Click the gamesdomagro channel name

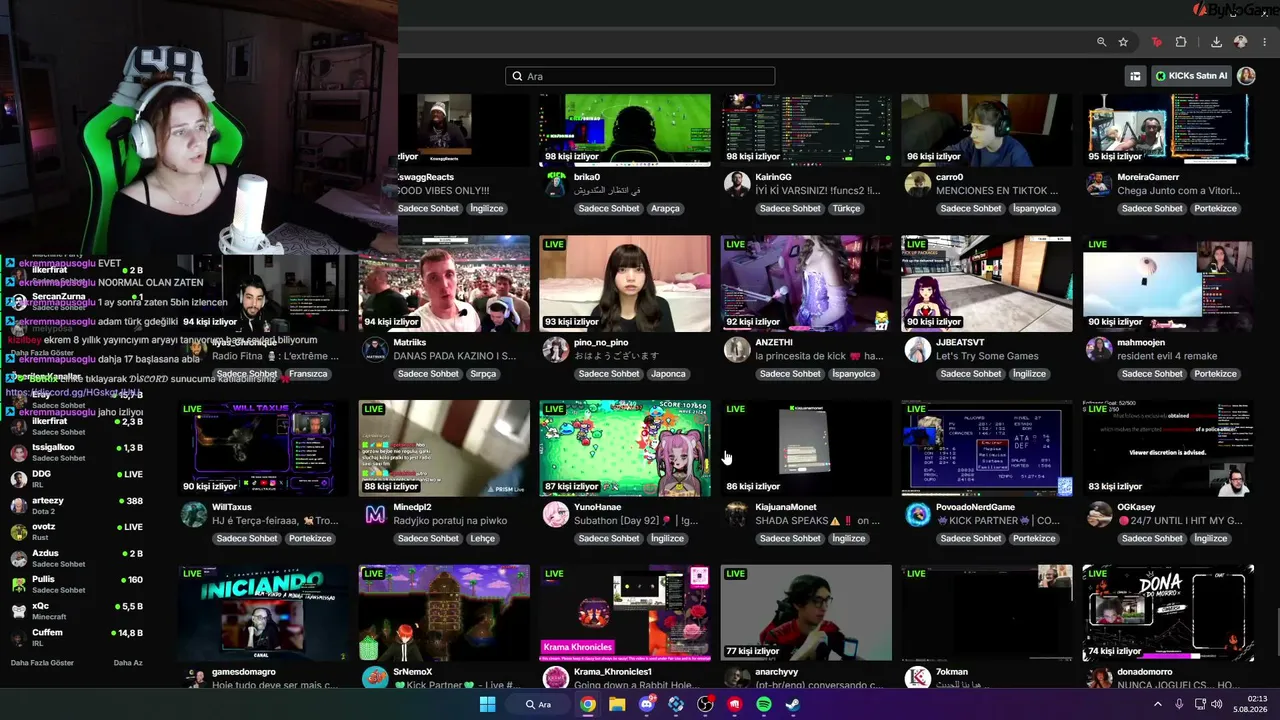coord(244,672)
